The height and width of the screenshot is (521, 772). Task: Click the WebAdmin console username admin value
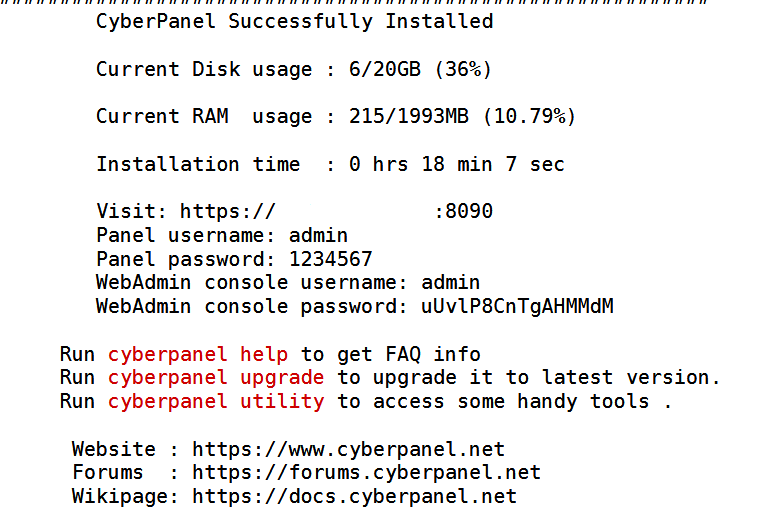click(450, 283)
